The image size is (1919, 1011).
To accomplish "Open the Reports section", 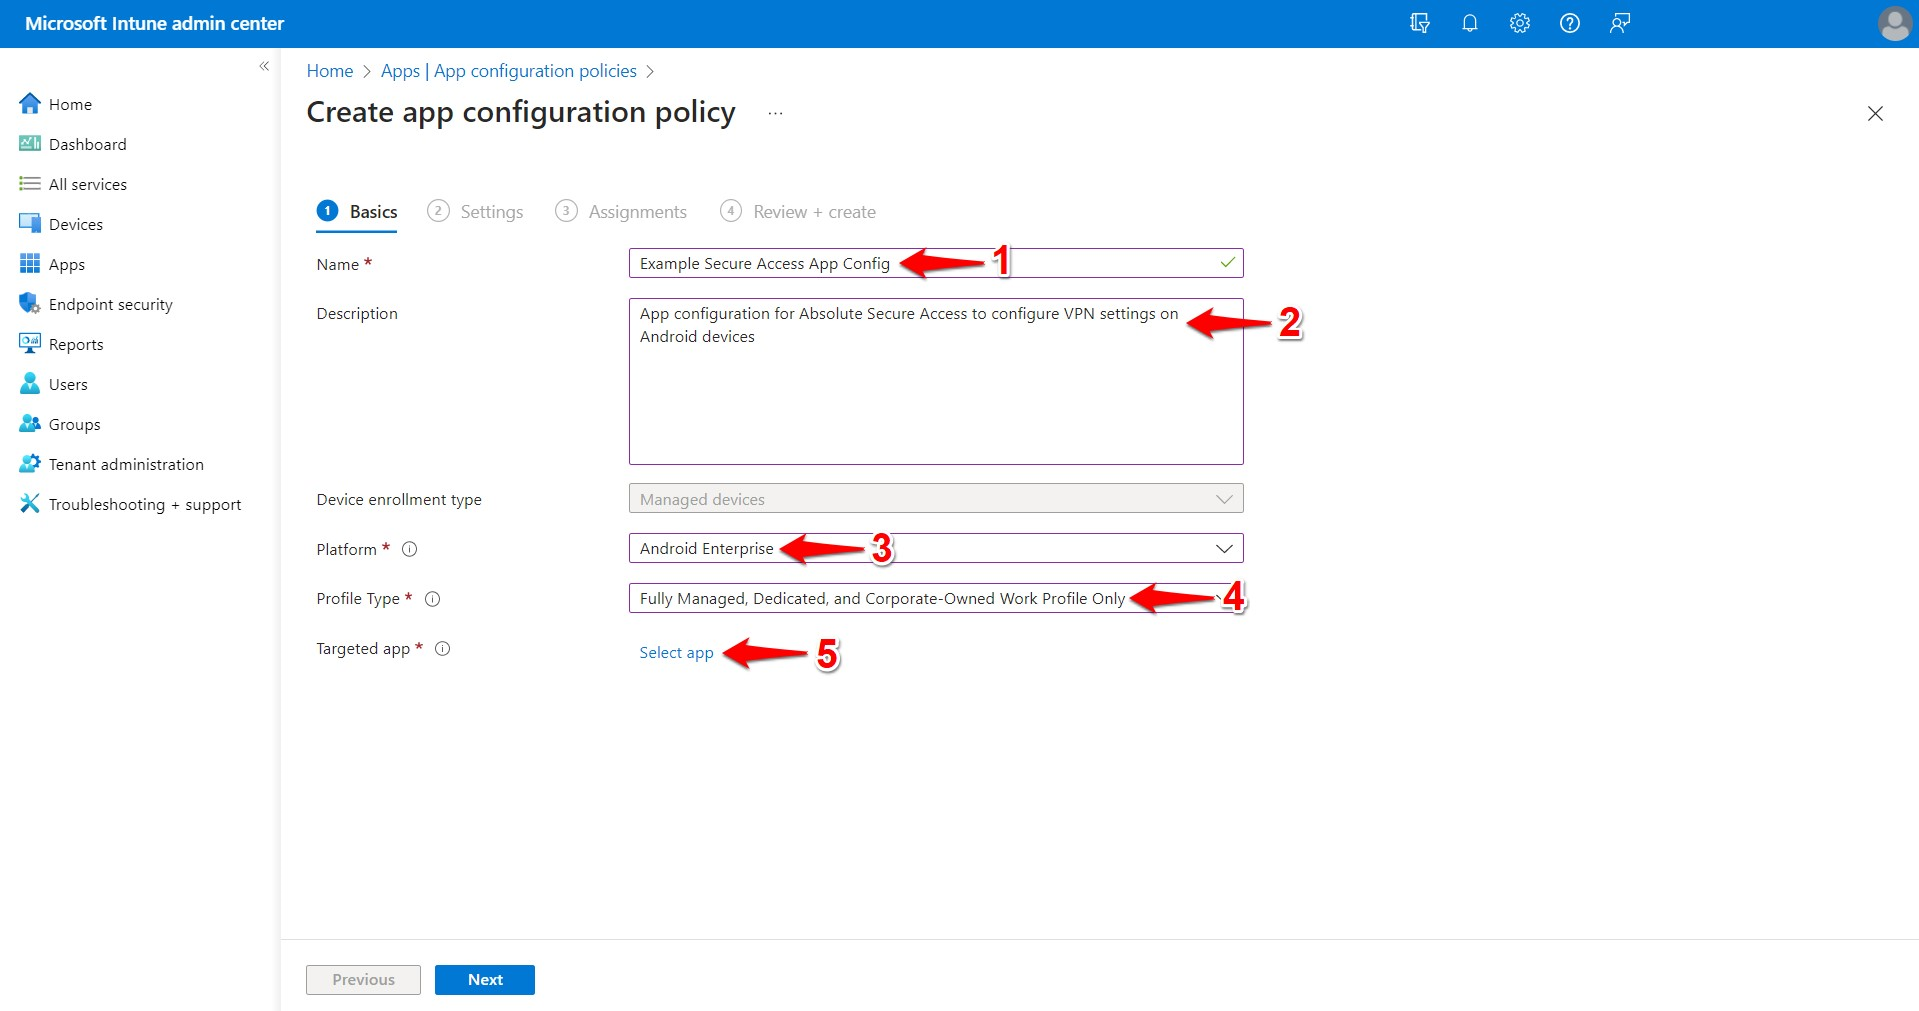I will pyautogui.click(x=75, y=343).
